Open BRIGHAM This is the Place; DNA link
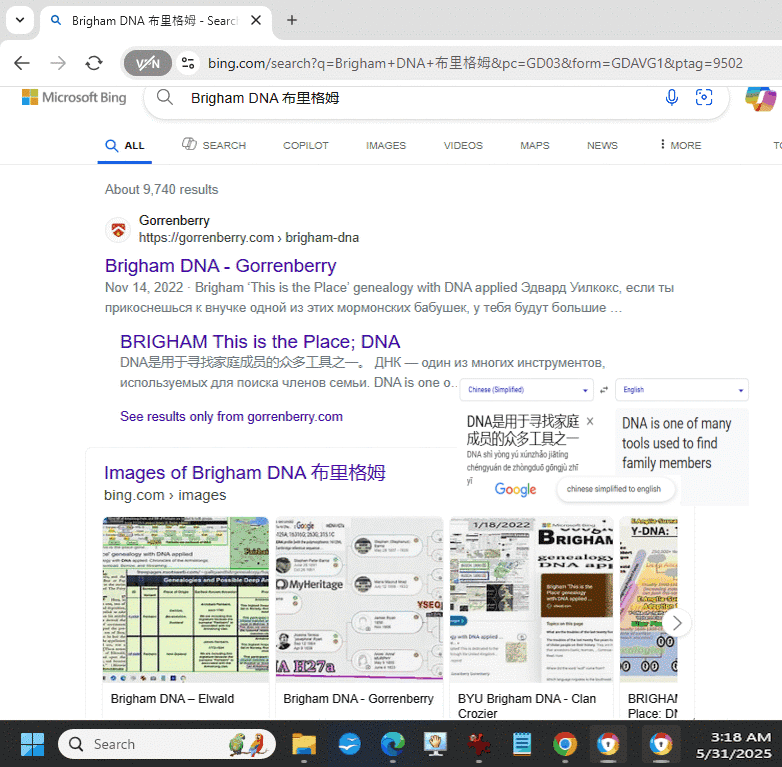782x767 pixels. (x=260, y=342)
